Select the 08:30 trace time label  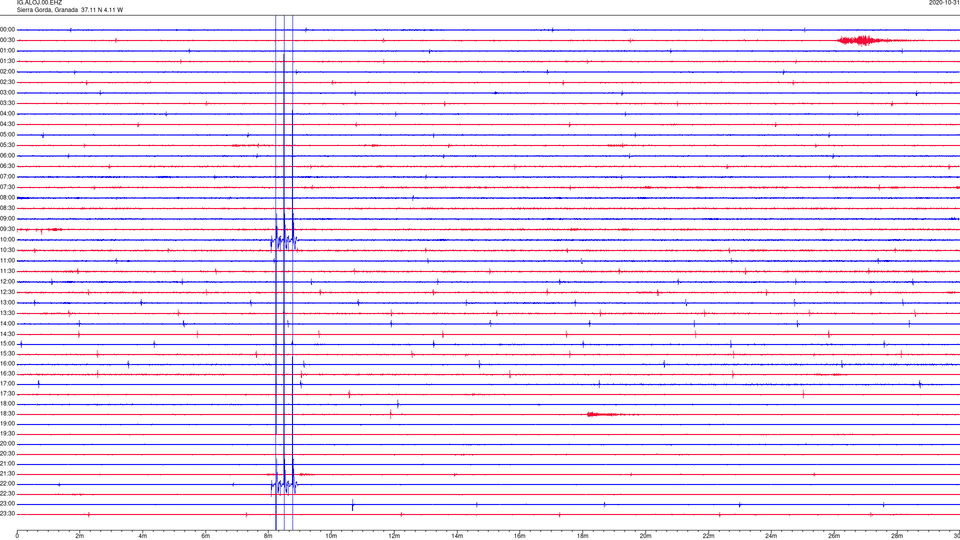[7, 208]
